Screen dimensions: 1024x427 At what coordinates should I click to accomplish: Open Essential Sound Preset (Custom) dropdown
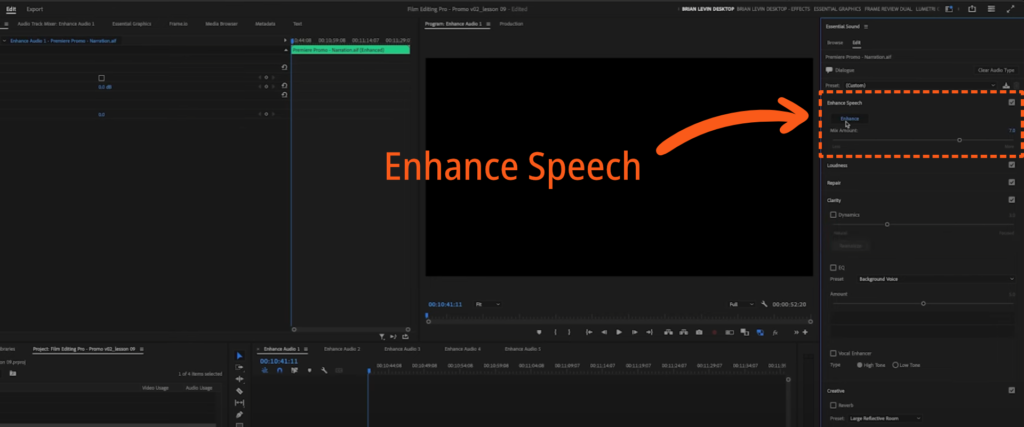point(920,86)
